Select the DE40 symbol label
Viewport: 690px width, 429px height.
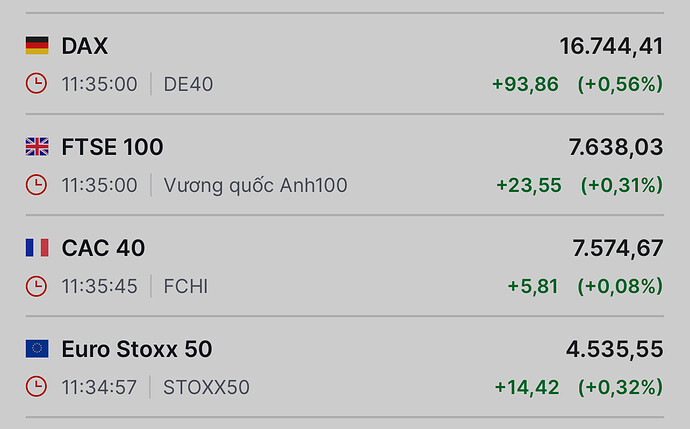pyautogui.click(x=188, y=84)
